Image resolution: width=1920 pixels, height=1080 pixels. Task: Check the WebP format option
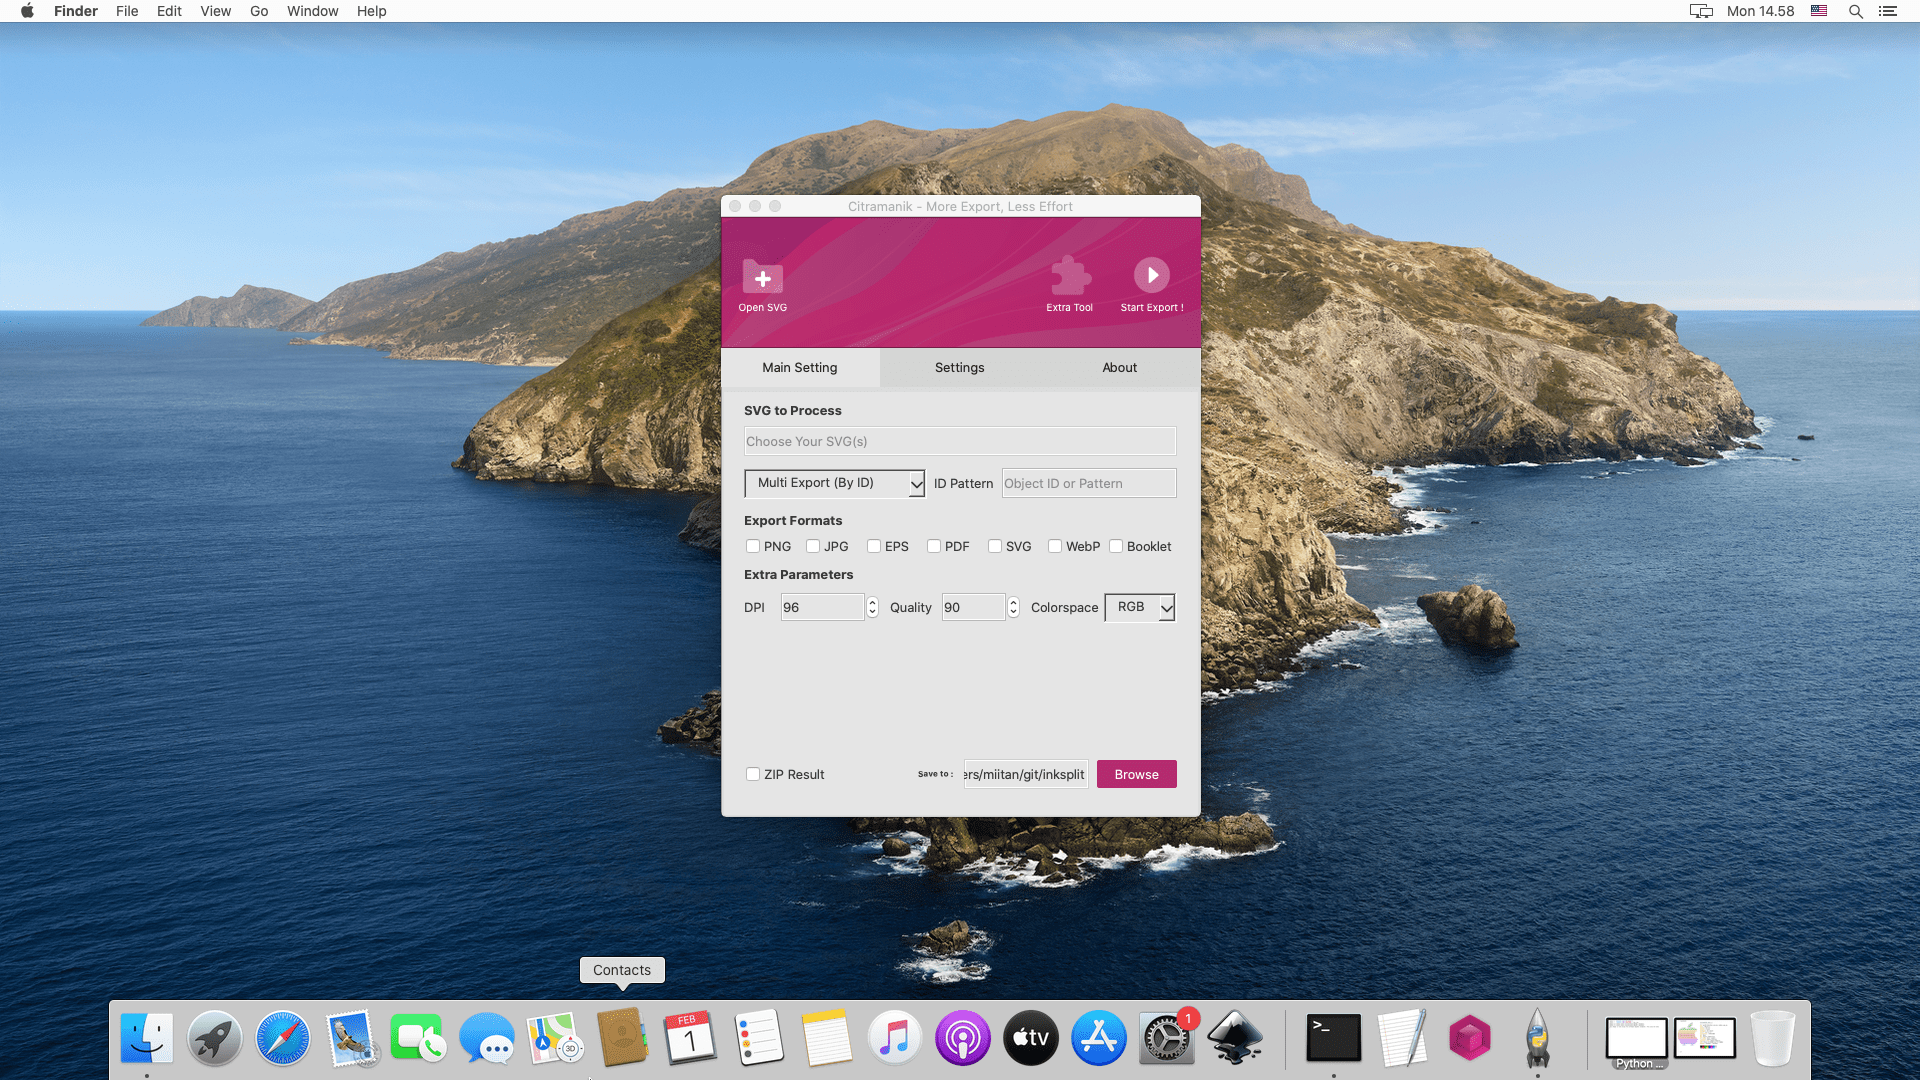point(1055,546)
